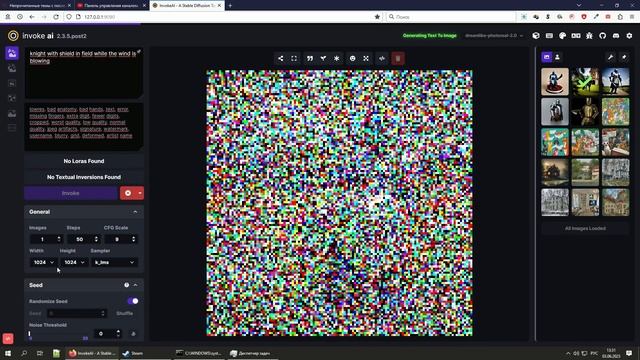Select the knight figurine on red base thumbnail
This screenshot has height=360, width=640.
click(x=555, y=82)
